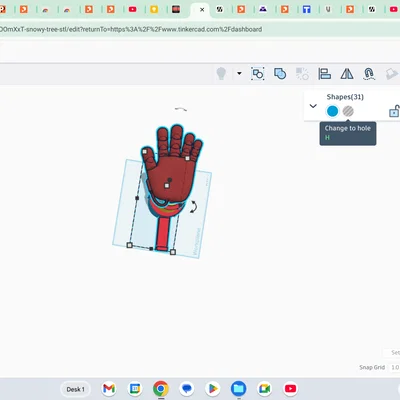The width and height of the screenshot is (400, 400).
Task: Open the Snap Grid value dropdown
Action: 395,367
